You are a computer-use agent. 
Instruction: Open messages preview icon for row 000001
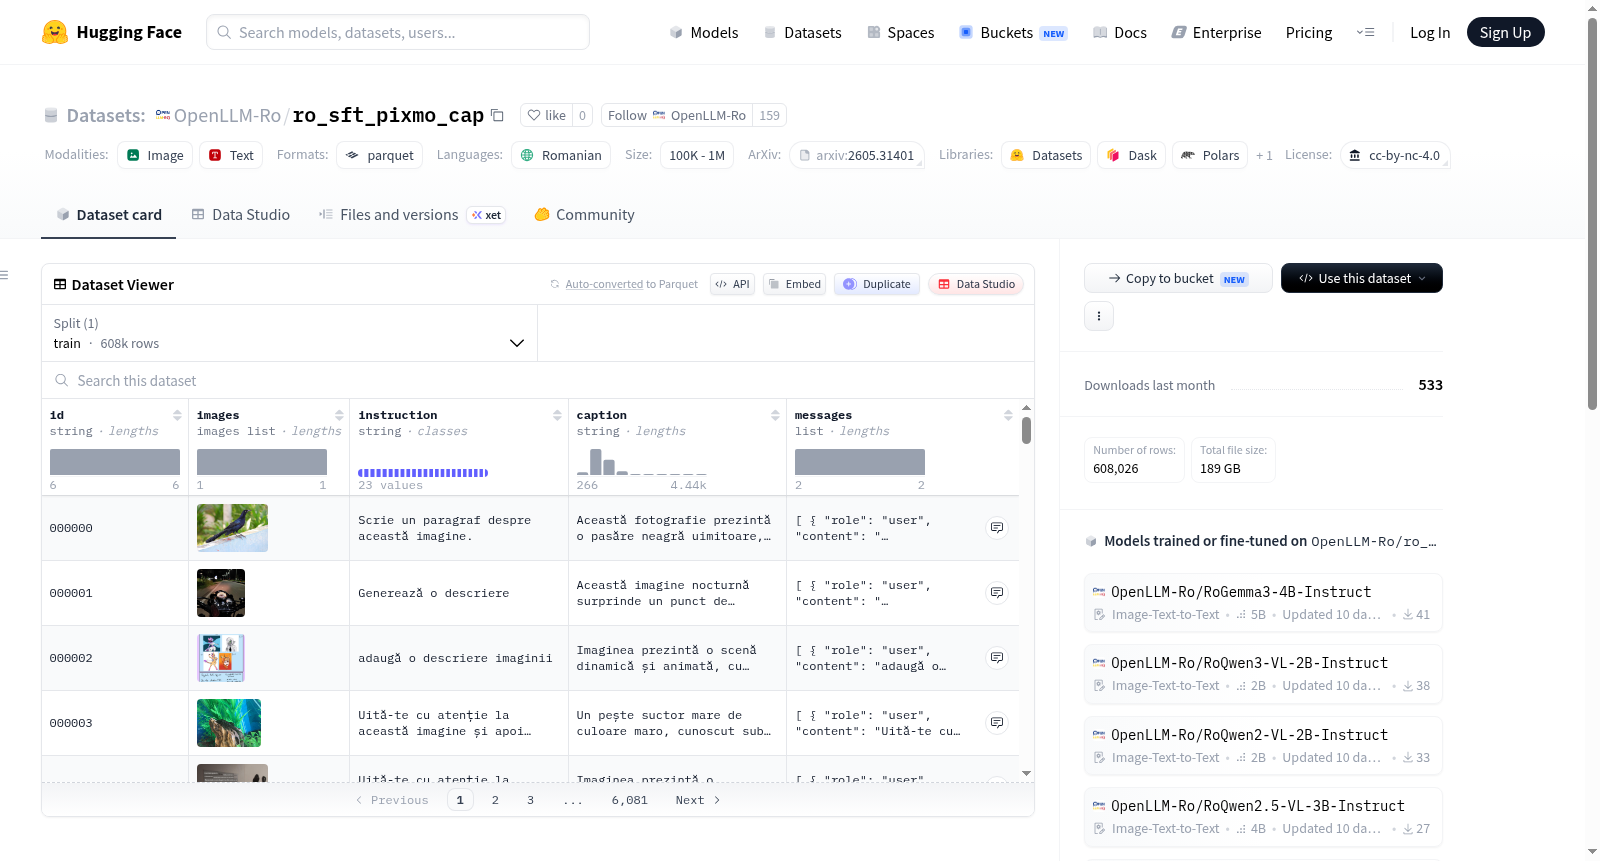(x=997, y=592)
